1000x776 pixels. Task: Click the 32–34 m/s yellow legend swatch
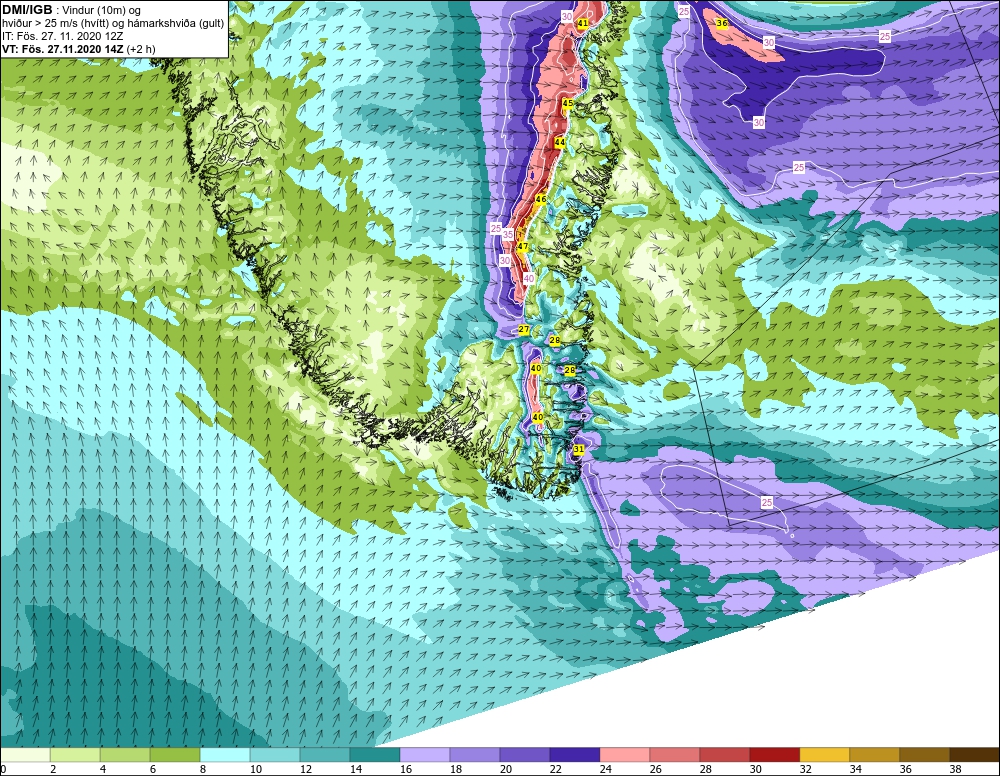(825, 755)
